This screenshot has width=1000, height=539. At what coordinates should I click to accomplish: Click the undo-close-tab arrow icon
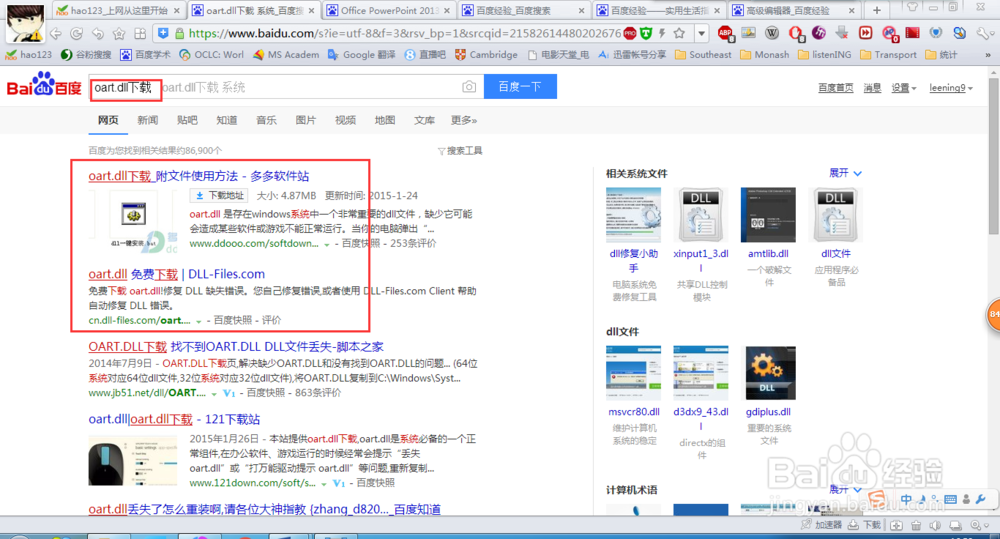(x=98, y=34)
